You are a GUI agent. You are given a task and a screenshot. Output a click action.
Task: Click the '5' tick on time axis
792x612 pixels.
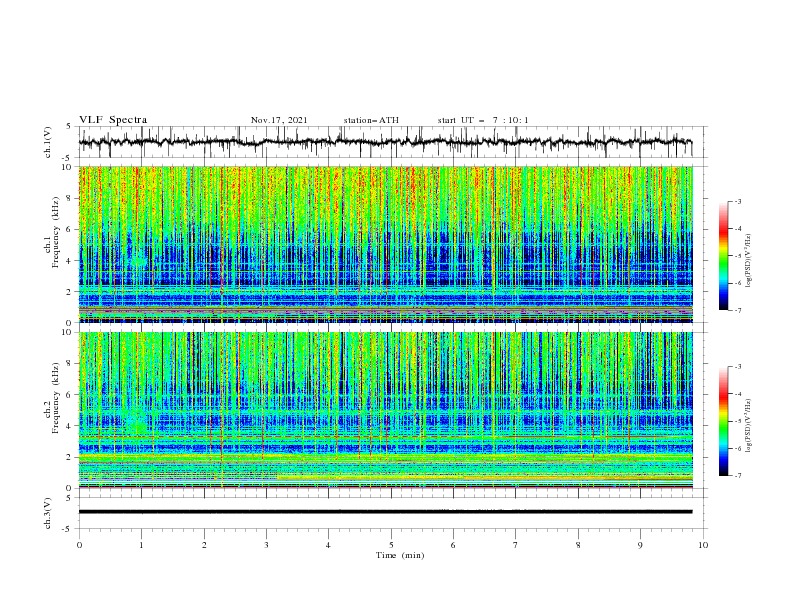coord(391,545)
